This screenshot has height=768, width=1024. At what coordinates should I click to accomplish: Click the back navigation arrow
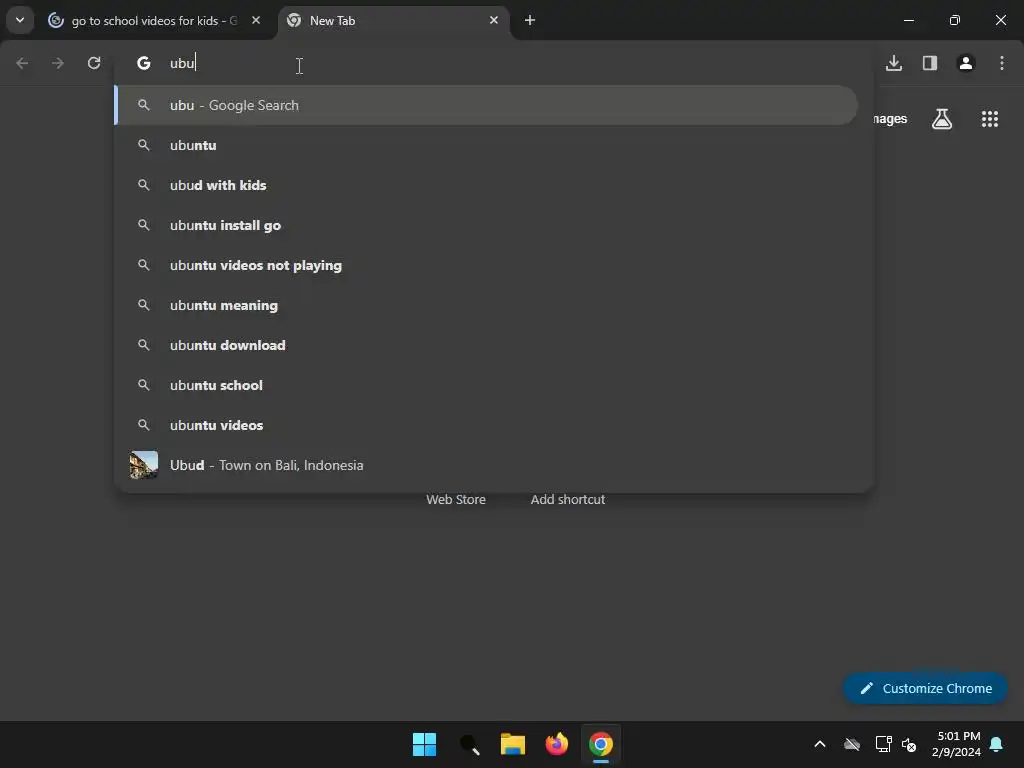(x=22, y=63)
